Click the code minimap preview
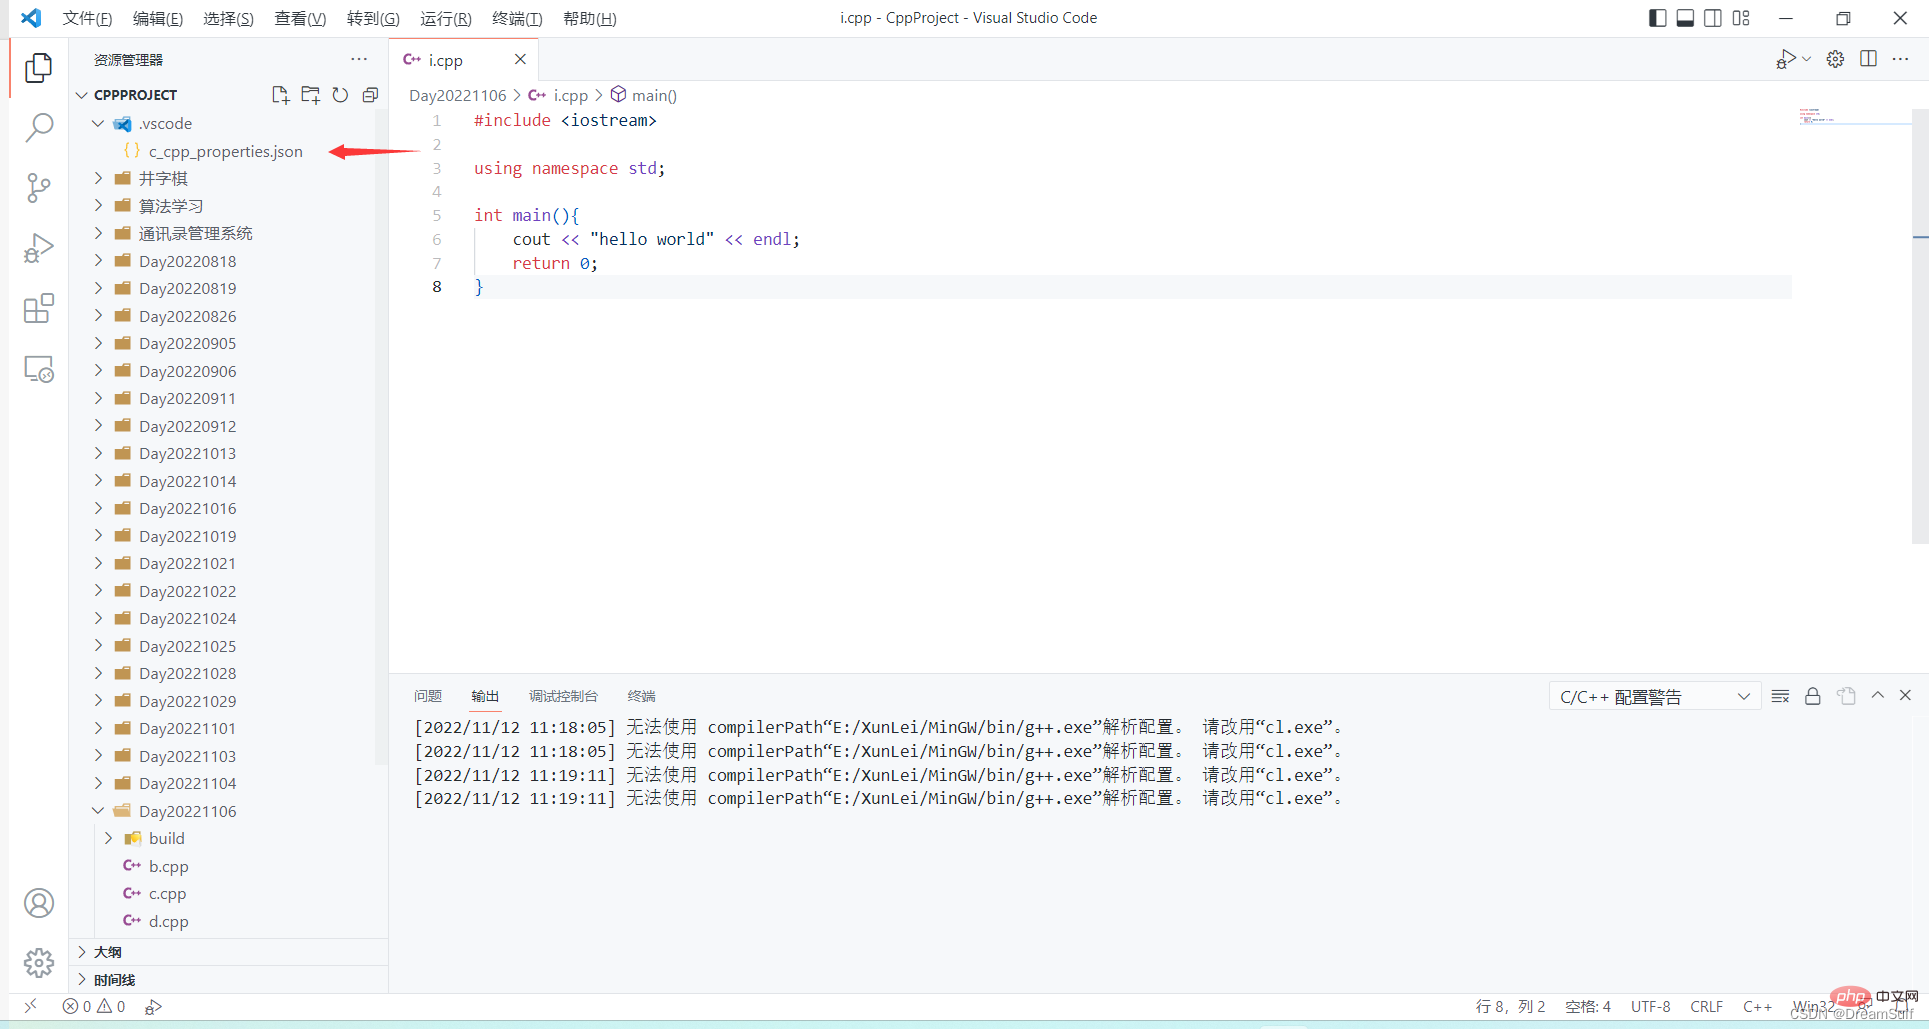Screen dimensions: 1929x1029 point(1818,117)
